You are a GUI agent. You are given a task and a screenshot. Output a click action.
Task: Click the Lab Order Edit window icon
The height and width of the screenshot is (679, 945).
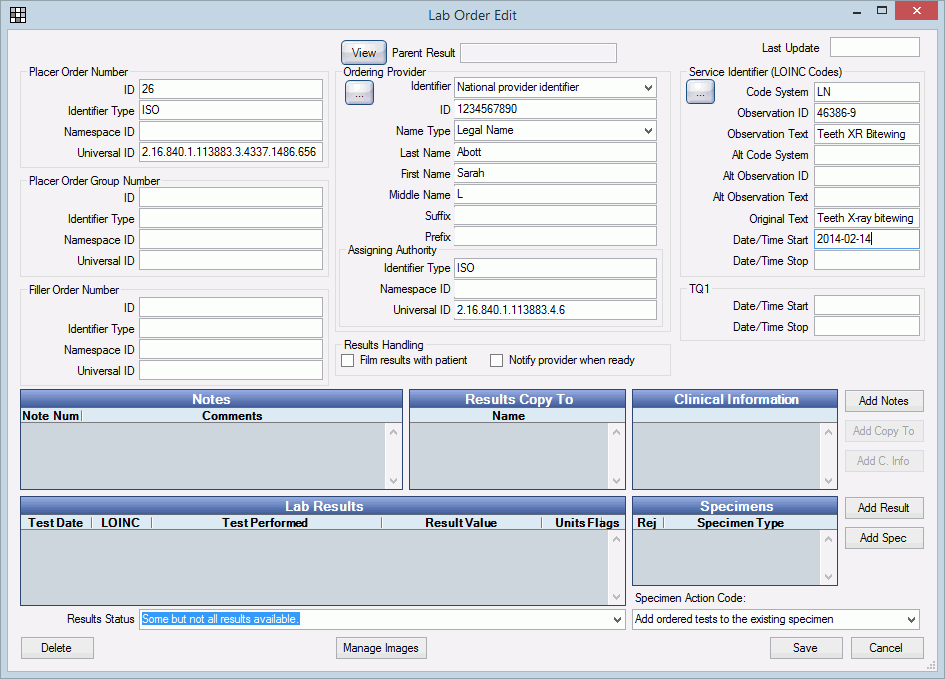pos(17,15)
